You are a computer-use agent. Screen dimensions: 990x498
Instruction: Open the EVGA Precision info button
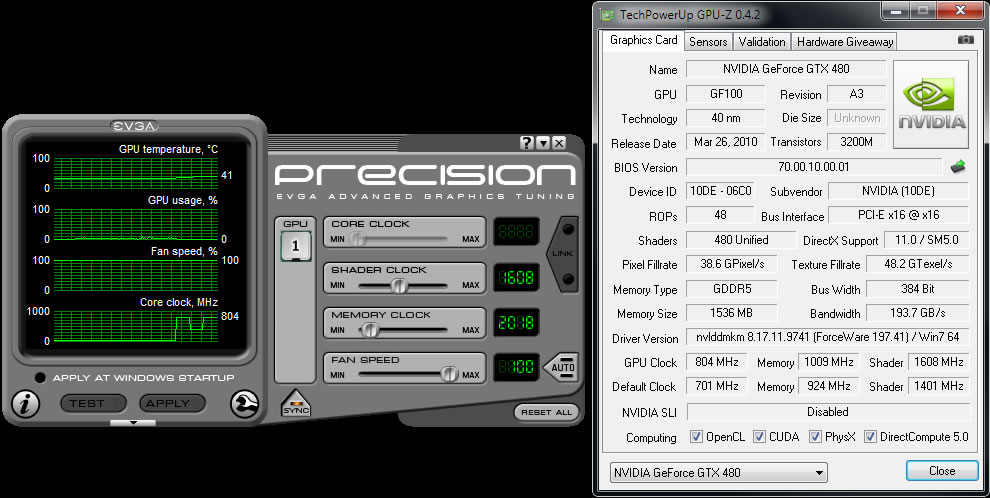(x=25, y=404)
